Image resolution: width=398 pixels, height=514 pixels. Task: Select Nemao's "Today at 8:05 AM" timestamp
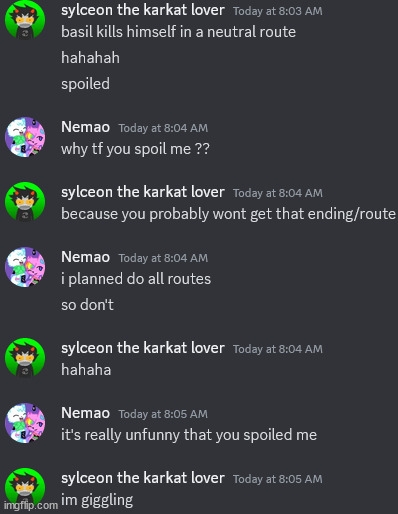click(x=163, y=414)
